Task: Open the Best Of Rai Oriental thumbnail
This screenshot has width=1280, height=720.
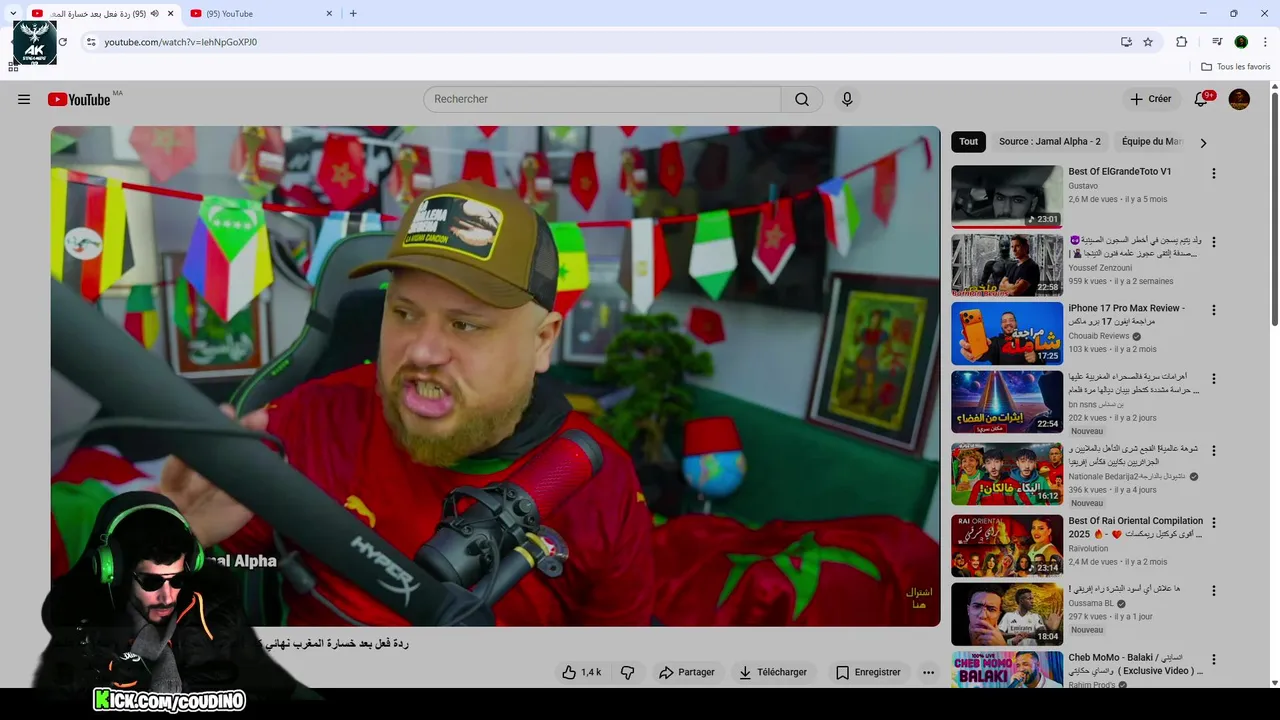Action: point(1007,546)
